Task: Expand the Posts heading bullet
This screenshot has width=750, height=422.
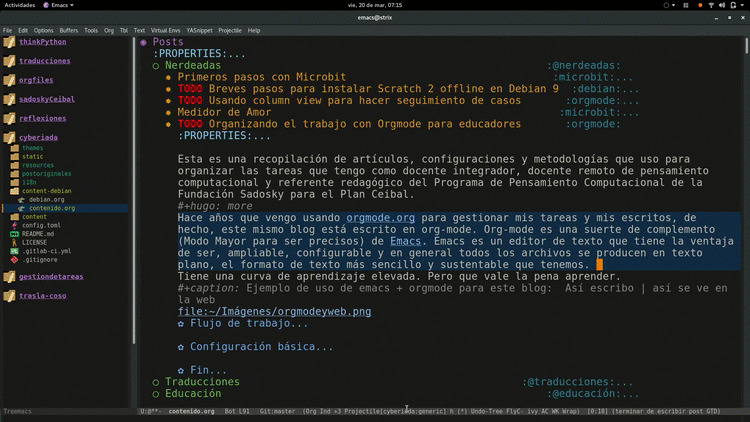Action: [143, 43]
